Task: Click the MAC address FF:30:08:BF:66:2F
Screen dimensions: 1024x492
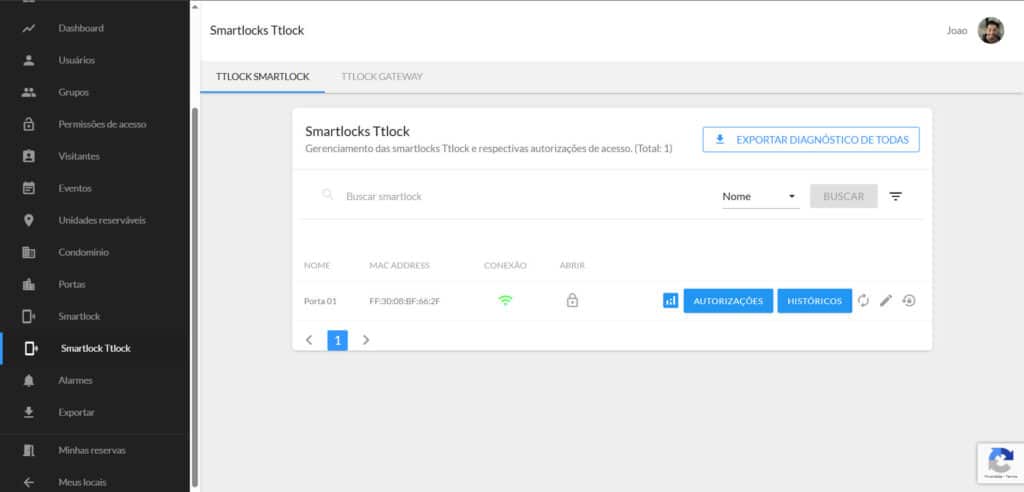Action: point(405,301)
